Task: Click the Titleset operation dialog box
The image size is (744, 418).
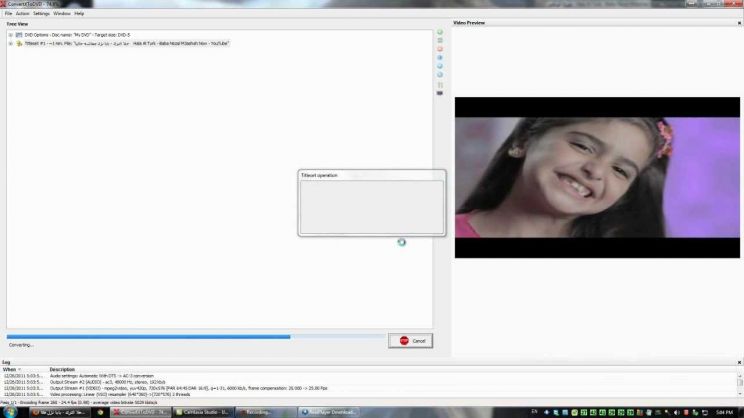Action: pyautogui.click(x=372, y=203)
